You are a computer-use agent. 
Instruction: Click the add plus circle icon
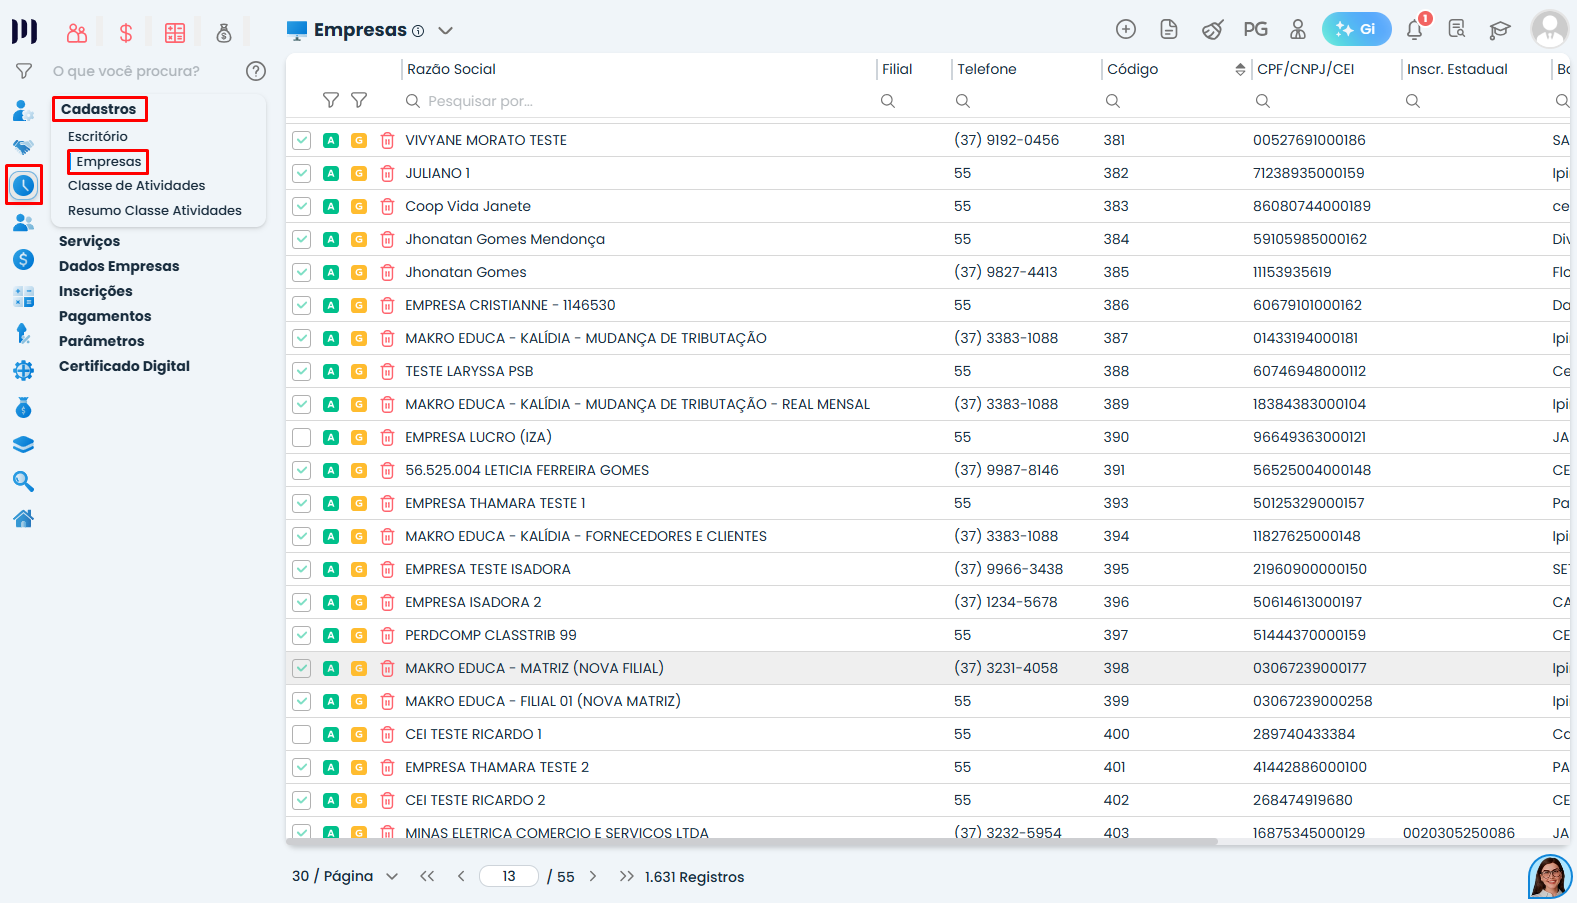click(1126, 29)
